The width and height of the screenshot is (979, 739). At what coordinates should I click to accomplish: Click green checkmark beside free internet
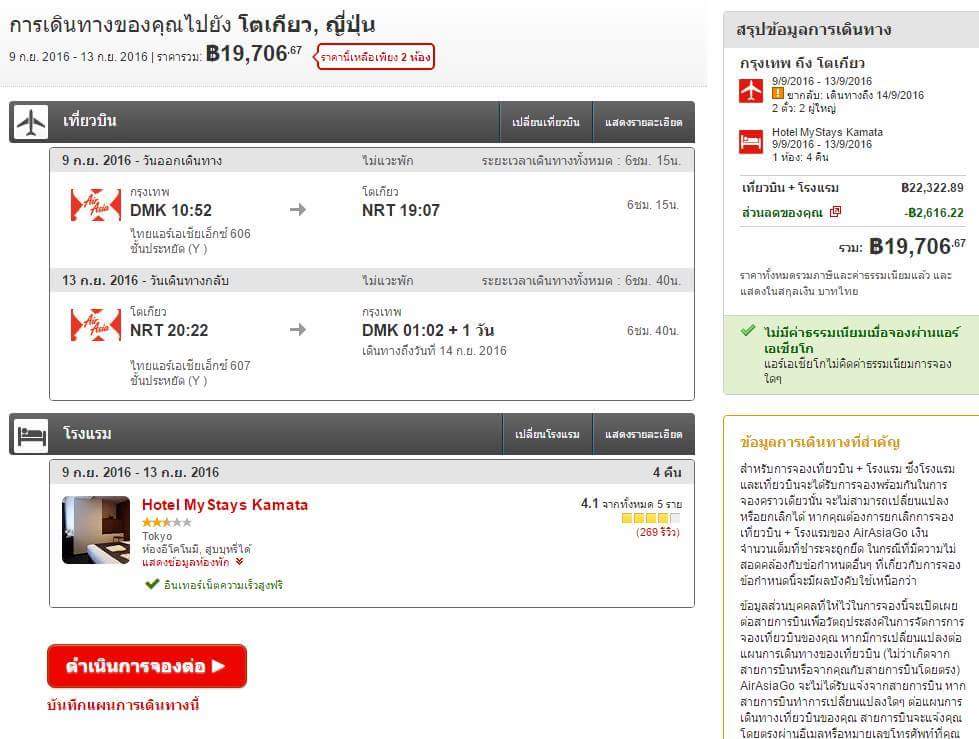(x=152, y=584)
